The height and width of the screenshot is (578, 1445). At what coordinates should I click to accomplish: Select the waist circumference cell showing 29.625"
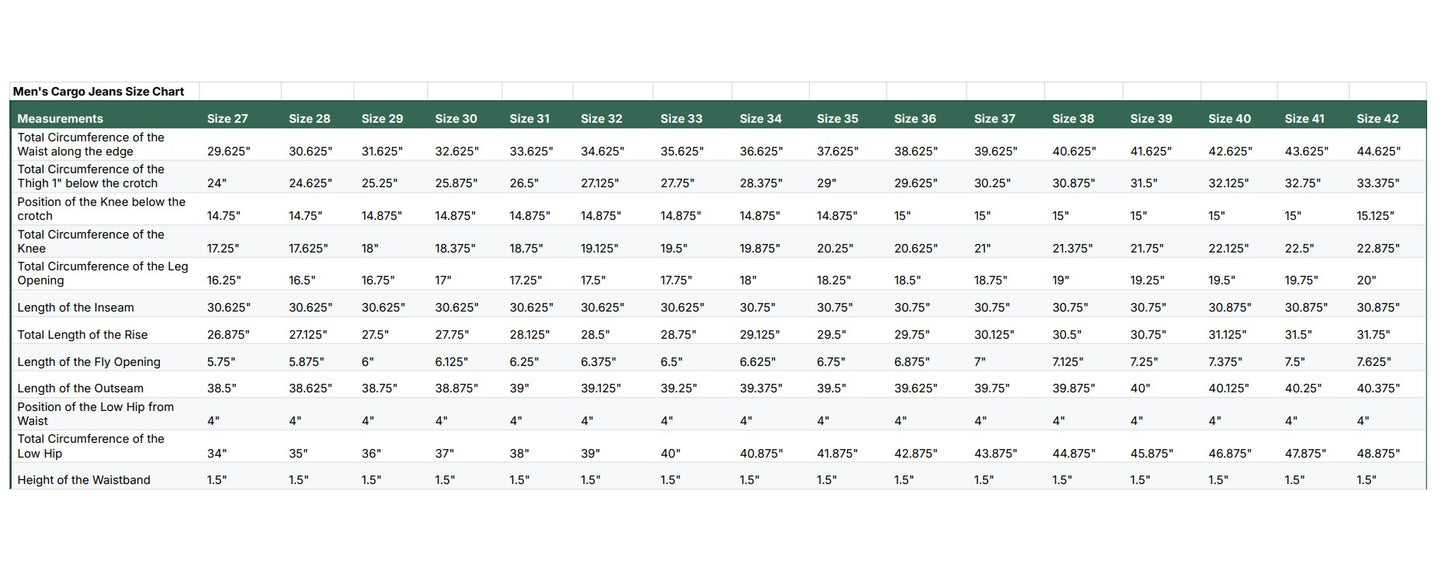point(229,151)
